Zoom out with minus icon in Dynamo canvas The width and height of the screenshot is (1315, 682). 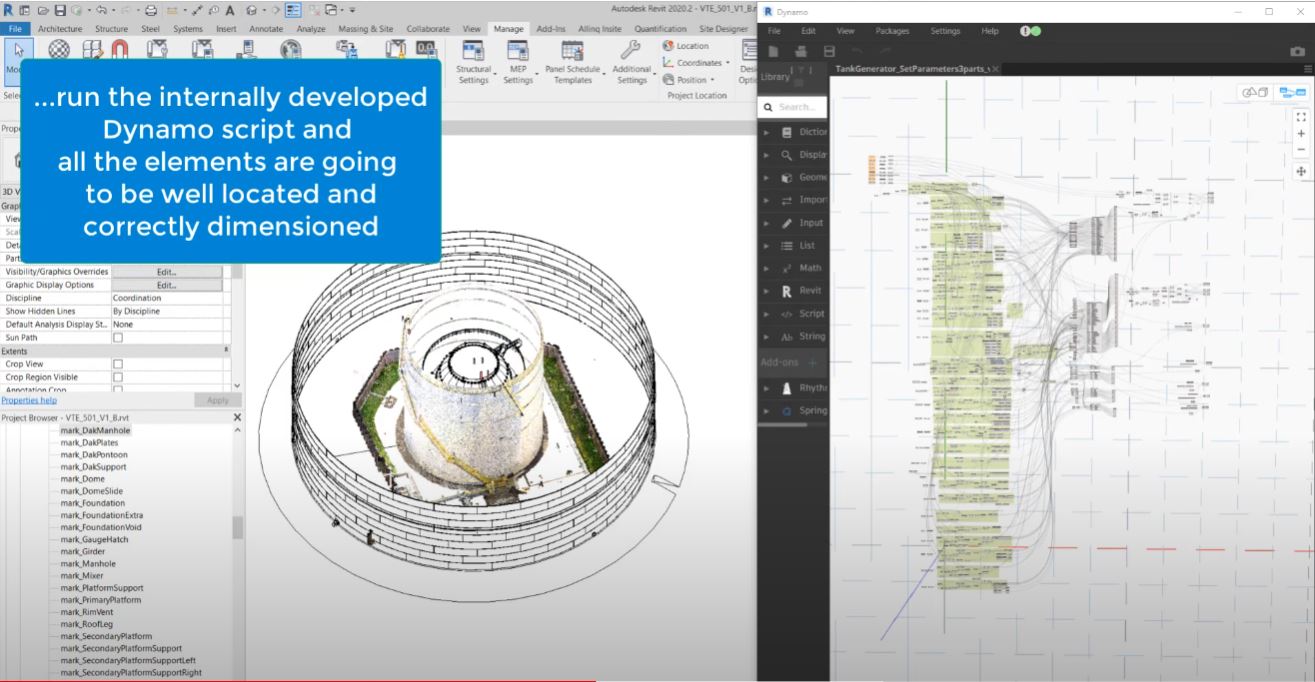(1301, 150)
